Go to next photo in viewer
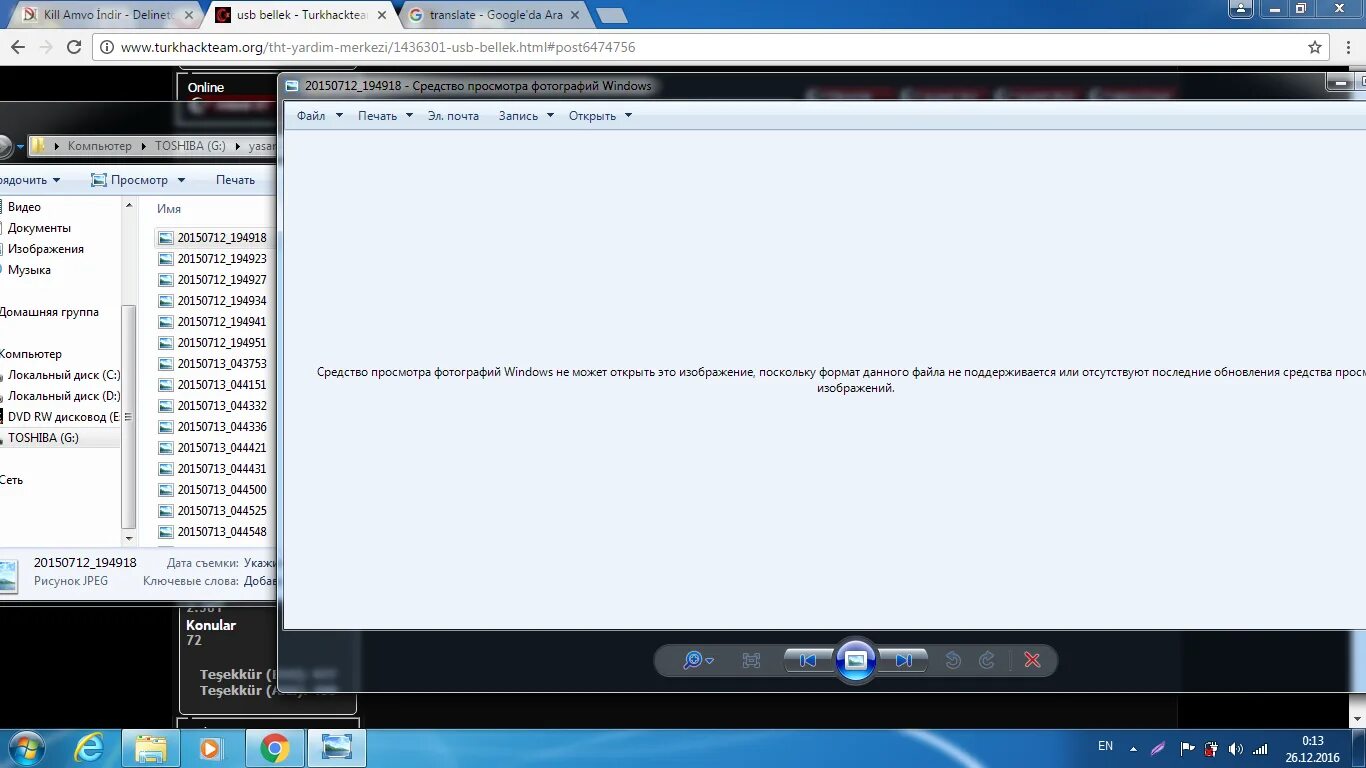The height and width of the screenshot is (768, 1366). tap(904, 660)
